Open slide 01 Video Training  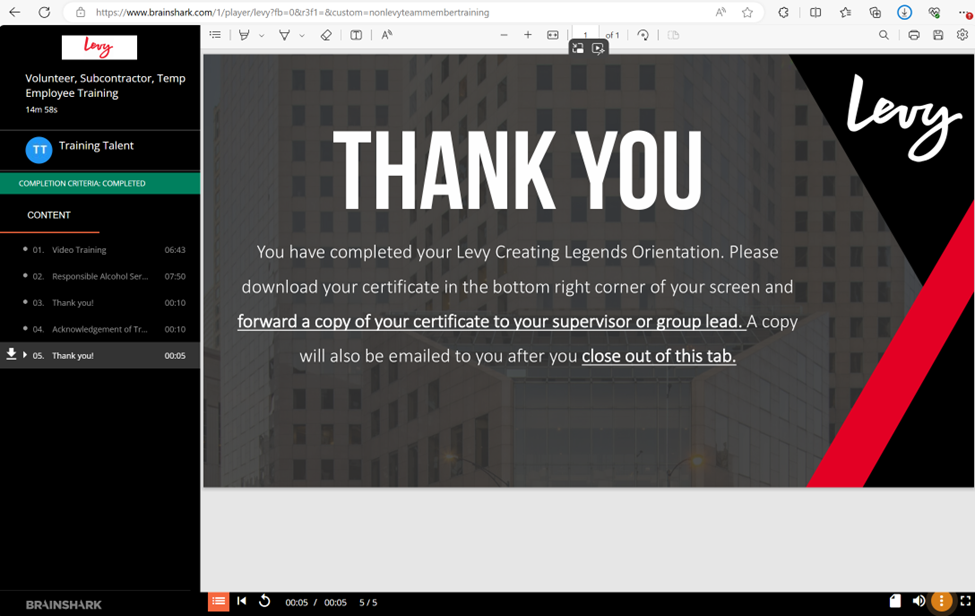click(x=80, y=250)
